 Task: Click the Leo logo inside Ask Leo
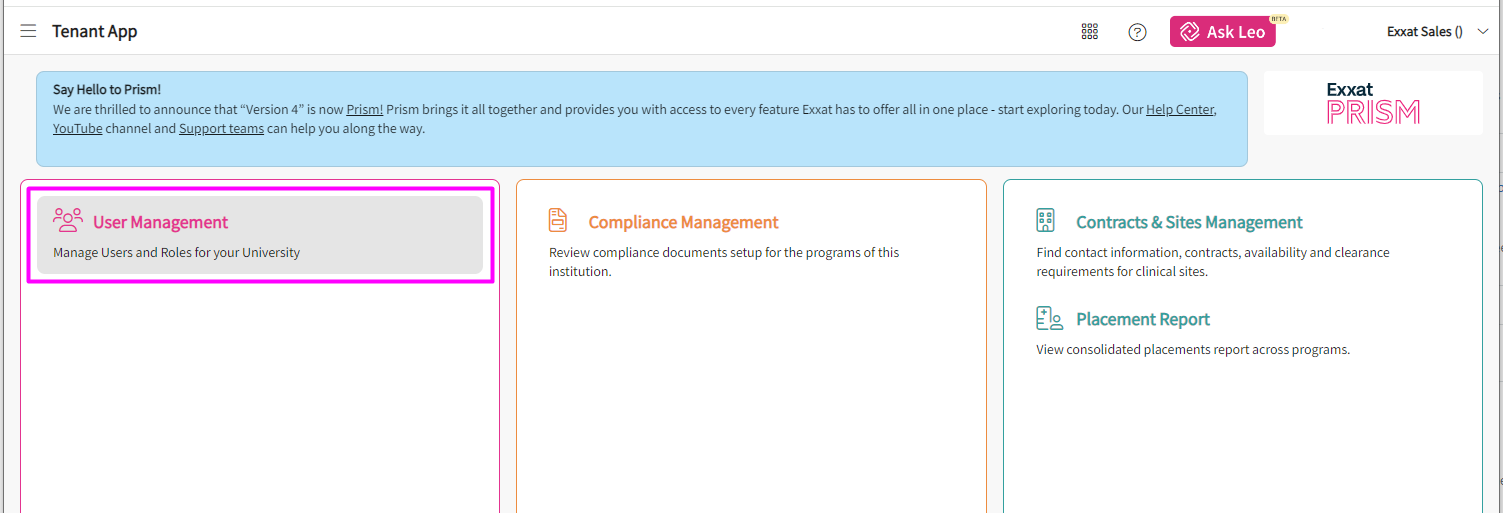point(1190,32)
